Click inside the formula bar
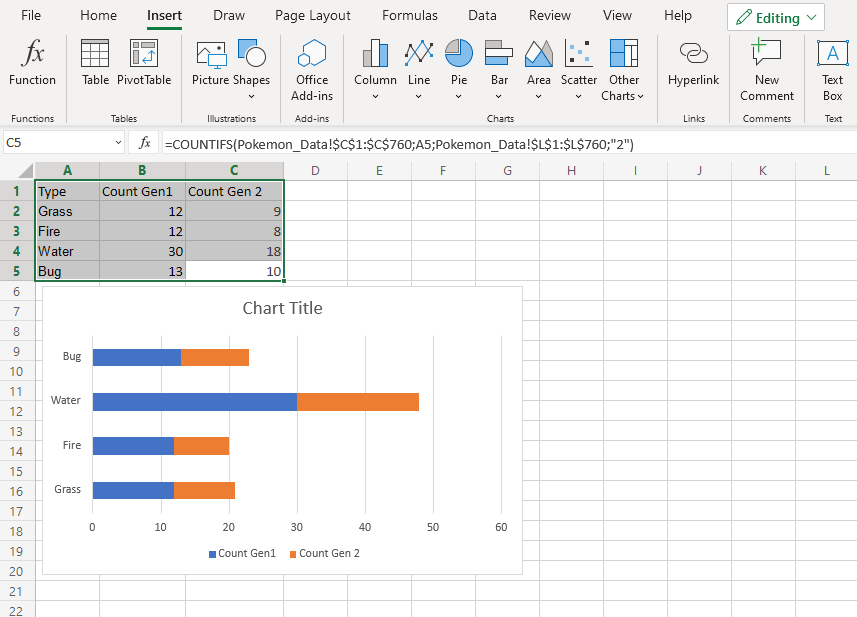Screen dimensions: 857x617 [x=400, y=142]
